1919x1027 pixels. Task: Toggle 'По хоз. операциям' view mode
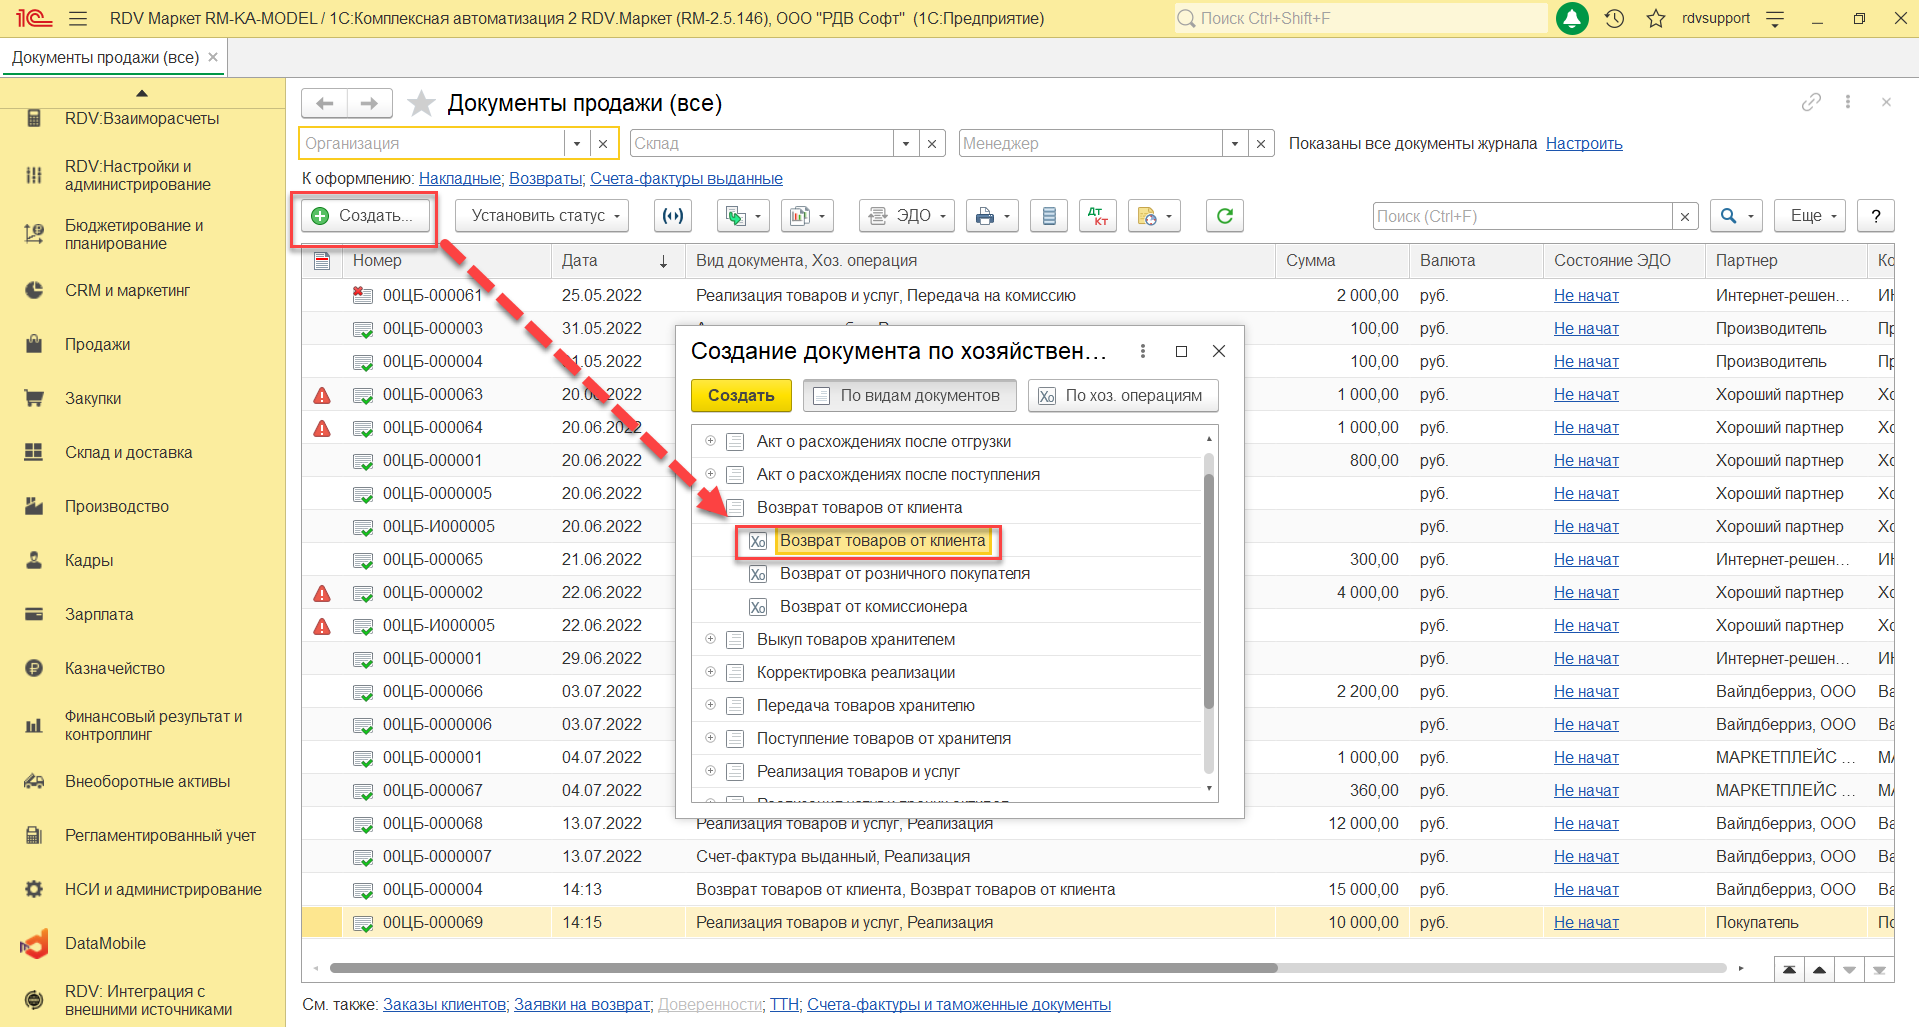click(1122, 396)
